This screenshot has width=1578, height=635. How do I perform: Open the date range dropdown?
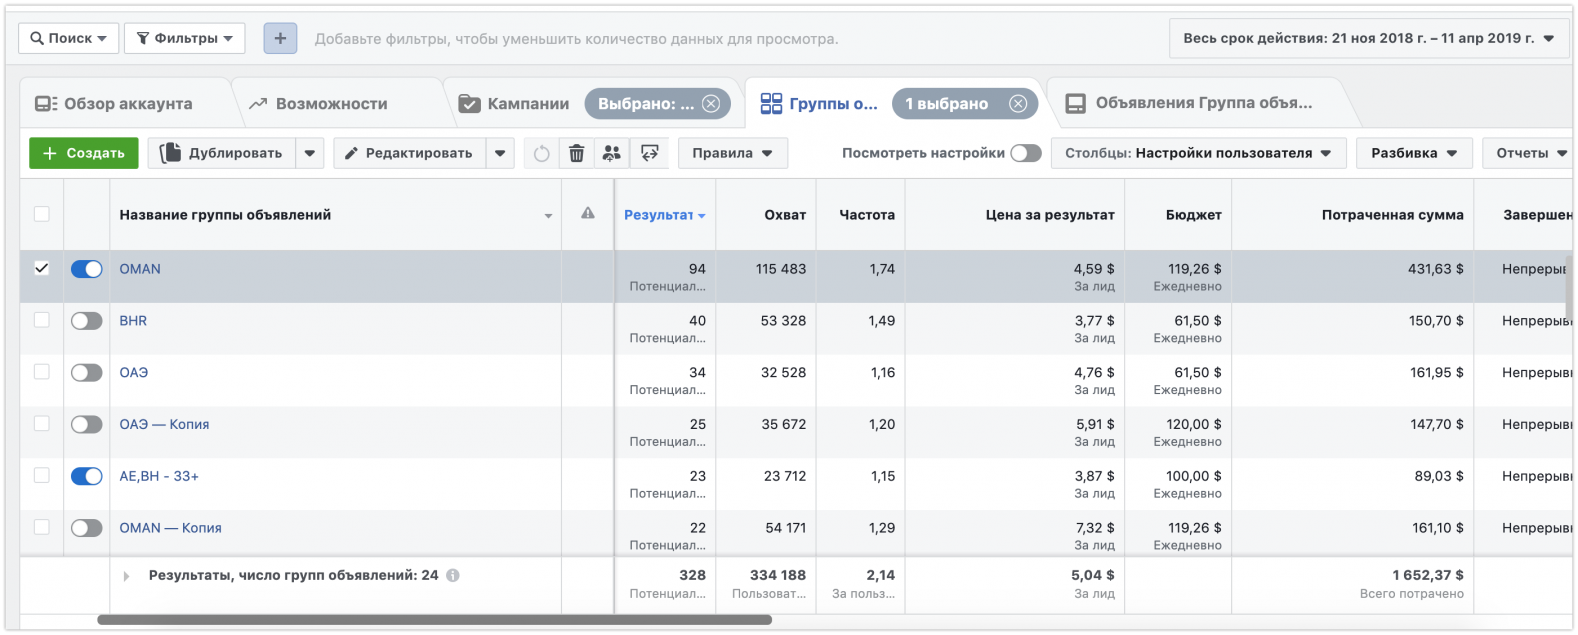pos(1369,38)
